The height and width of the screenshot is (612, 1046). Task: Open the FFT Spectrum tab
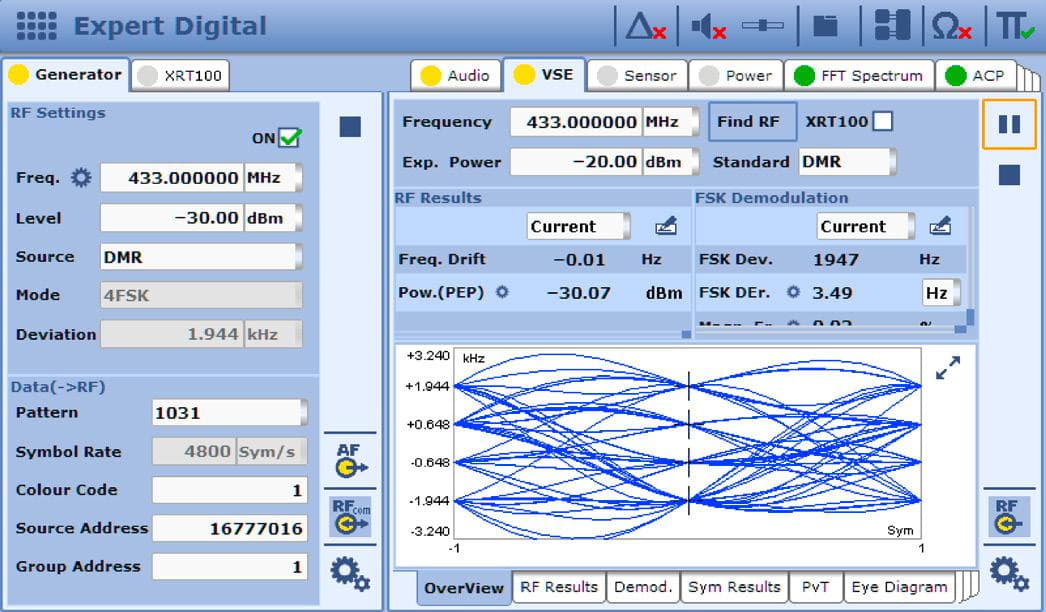tap(858, 73)
